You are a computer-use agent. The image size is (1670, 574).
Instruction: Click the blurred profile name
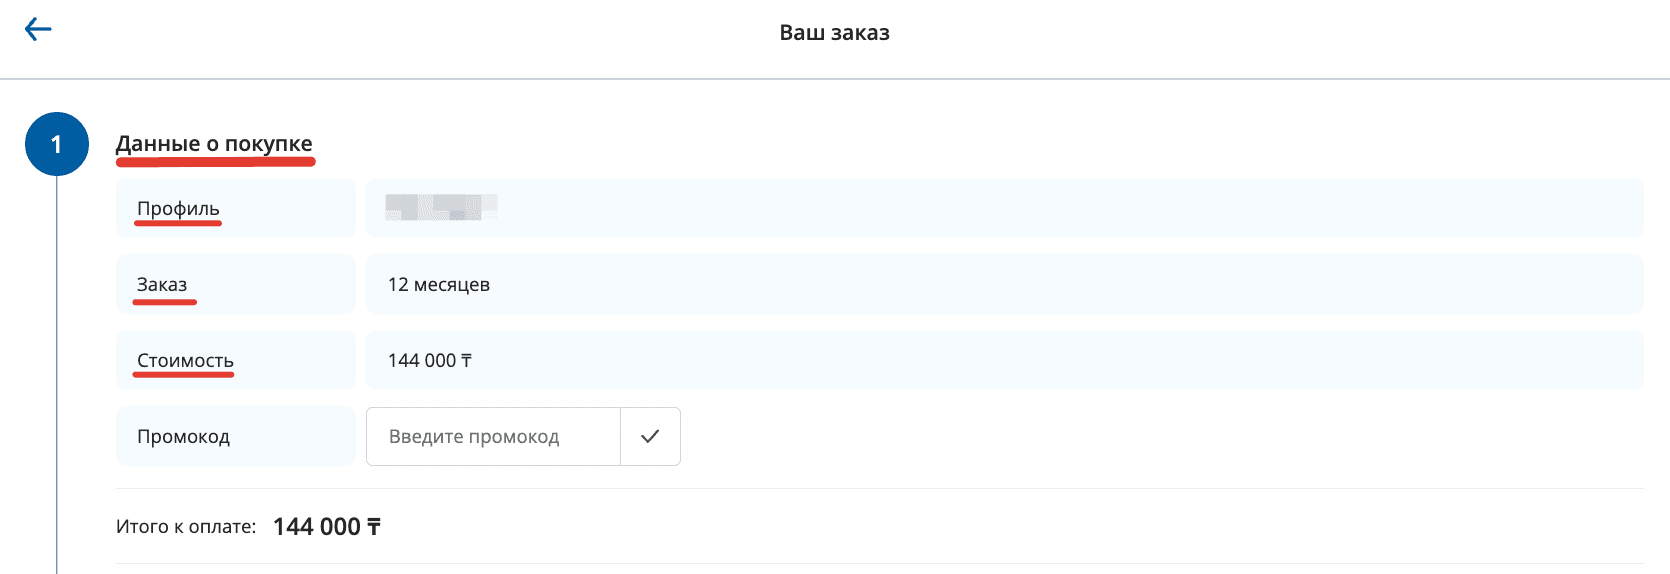(441, 207)
